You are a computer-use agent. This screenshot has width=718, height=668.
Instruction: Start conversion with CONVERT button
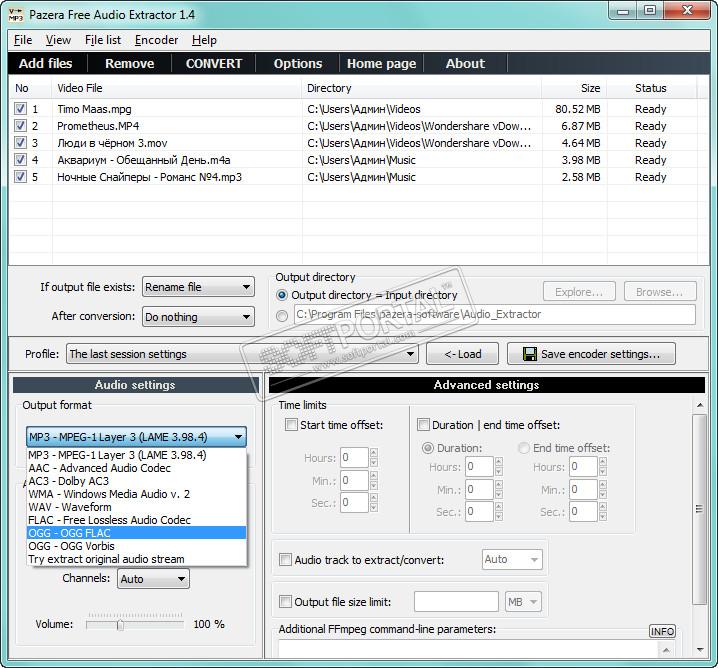[x=214, y=63]
